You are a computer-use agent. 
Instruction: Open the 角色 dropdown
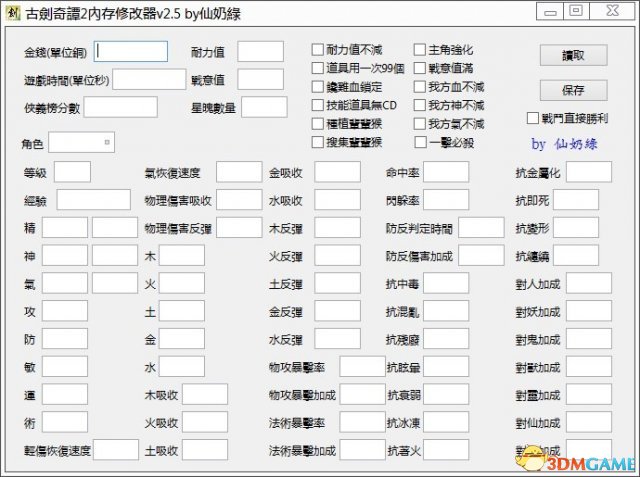(x=81, y=142)
